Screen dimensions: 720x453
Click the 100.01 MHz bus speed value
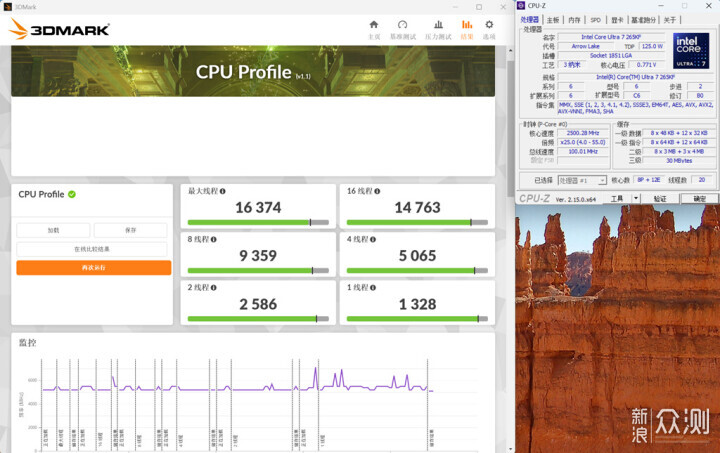click(x=583, y=151)
